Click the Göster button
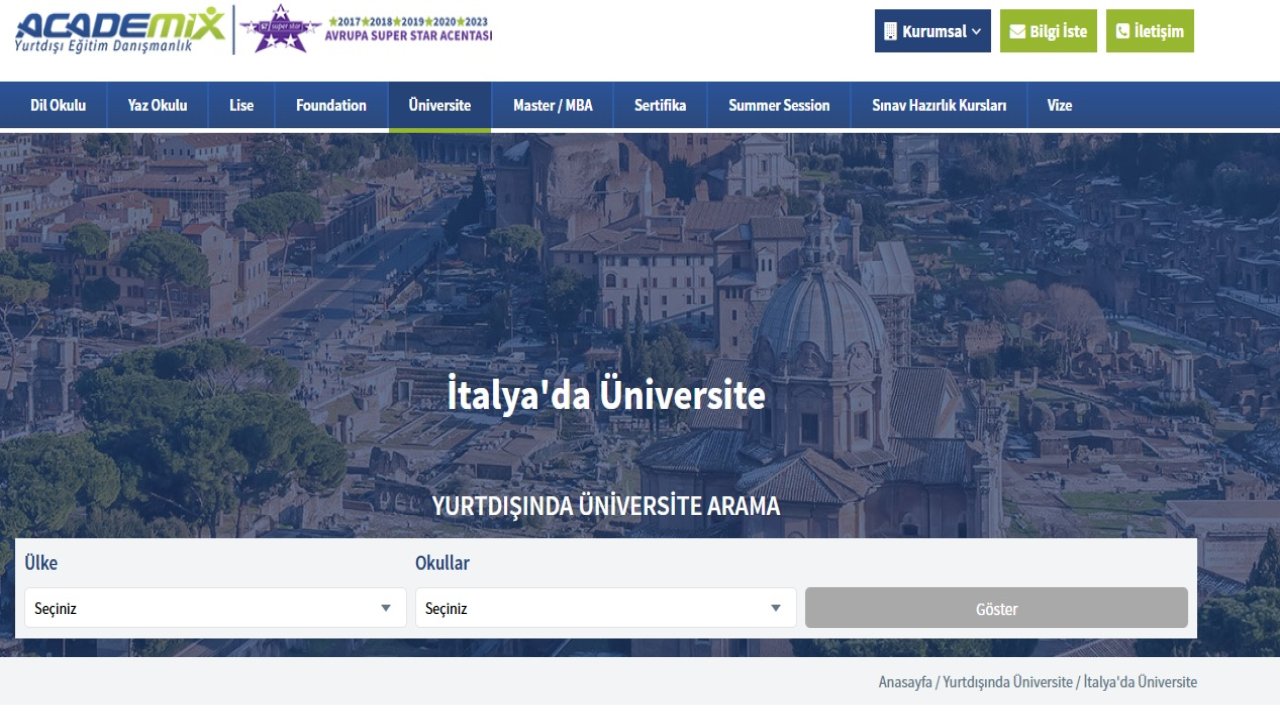The width and height of the screenshot is (1280, 720). tap(996, 607)
